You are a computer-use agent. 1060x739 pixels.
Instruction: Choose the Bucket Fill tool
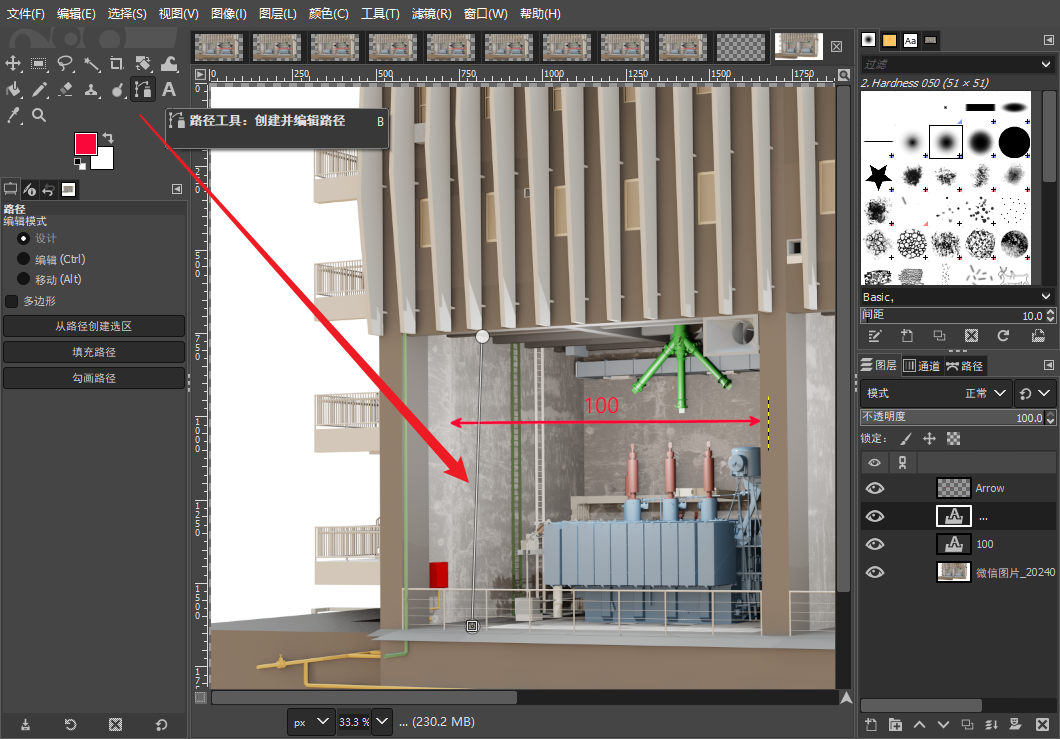pos(14,90)
